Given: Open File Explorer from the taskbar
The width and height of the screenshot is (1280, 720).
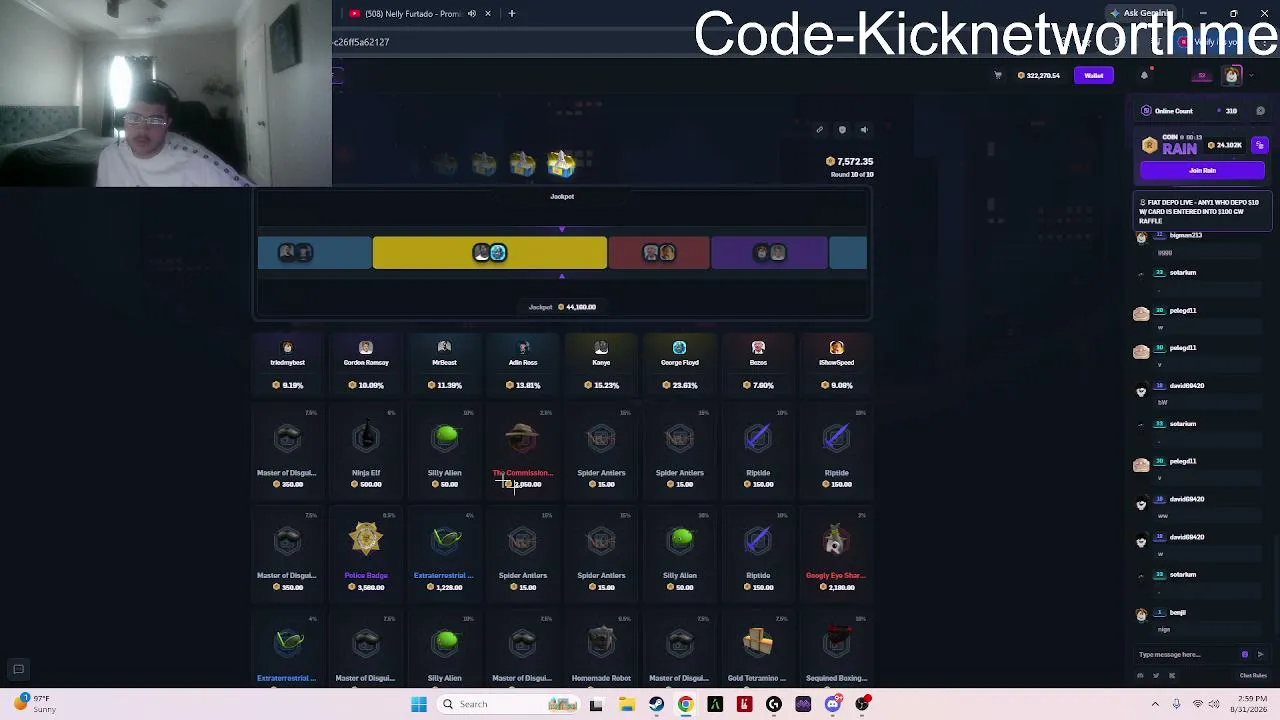Looking at the screenshot, I should [x=626, y=705].
